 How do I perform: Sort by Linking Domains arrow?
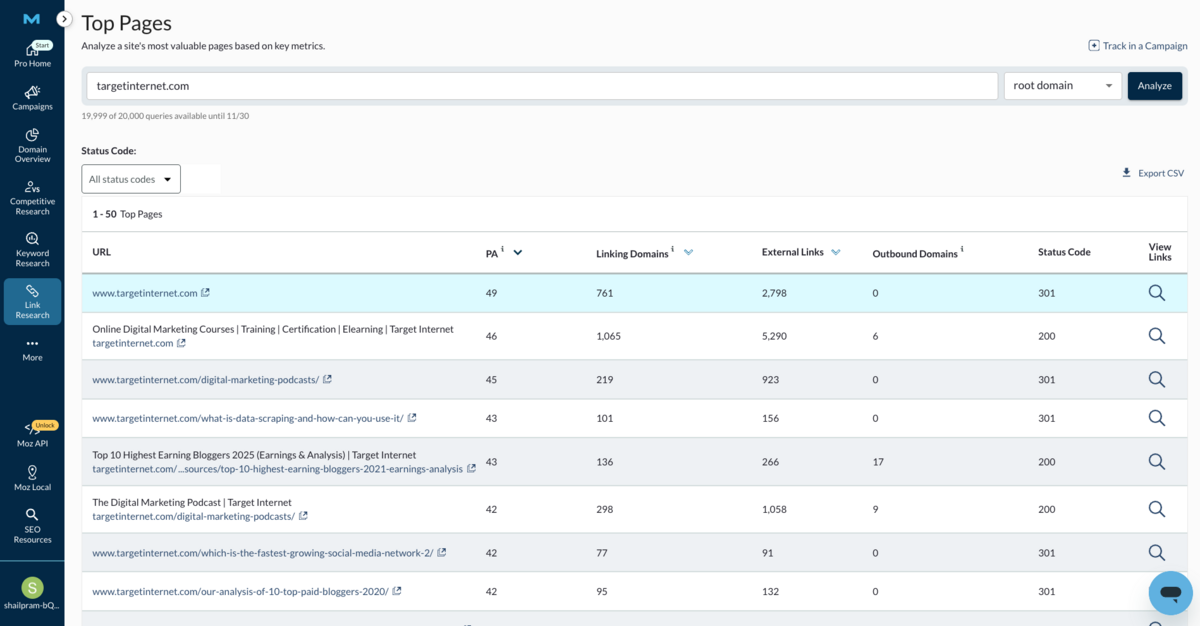[688, 253]
